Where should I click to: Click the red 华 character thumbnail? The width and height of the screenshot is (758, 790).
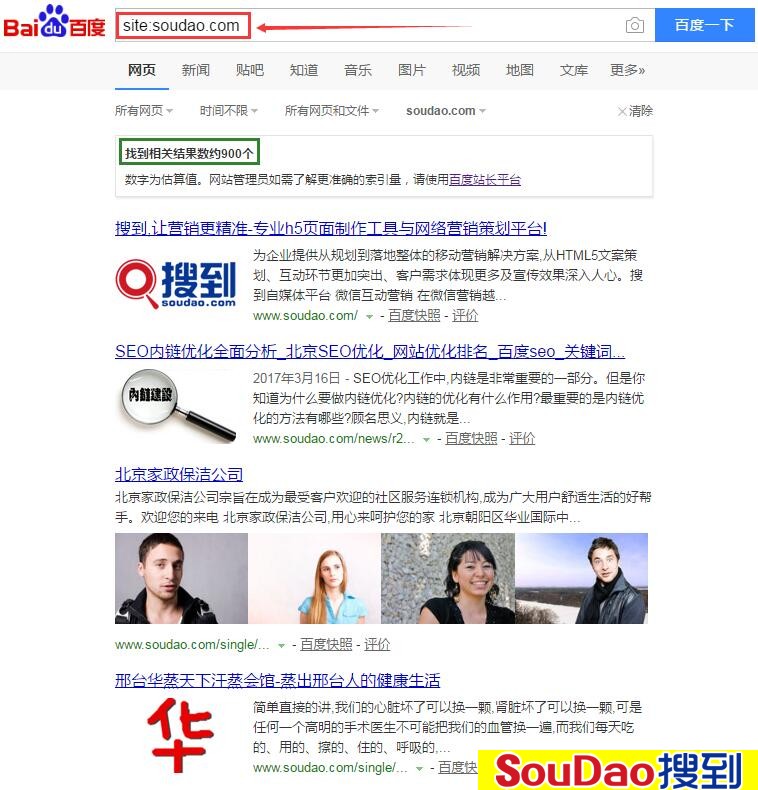(180, 735)
